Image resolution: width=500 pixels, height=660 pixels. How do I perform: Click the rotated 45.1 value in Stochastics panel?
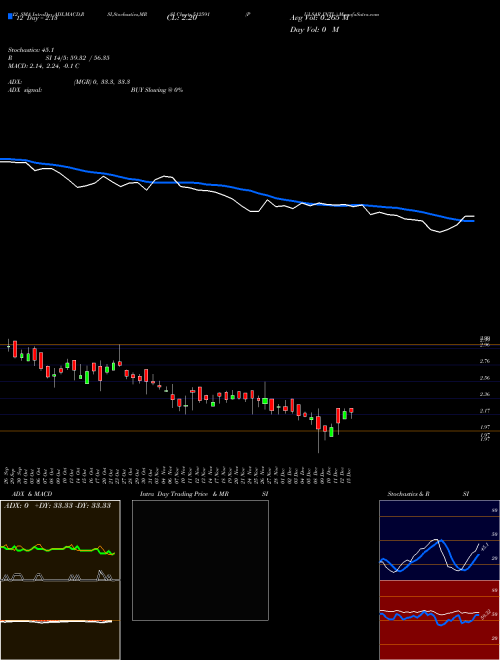click(x=484, y=547)
